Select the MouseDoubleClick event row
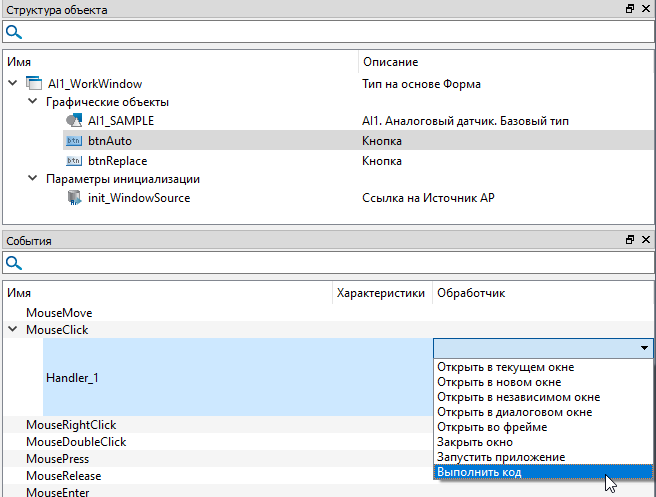656x497 pixels. 76,442
